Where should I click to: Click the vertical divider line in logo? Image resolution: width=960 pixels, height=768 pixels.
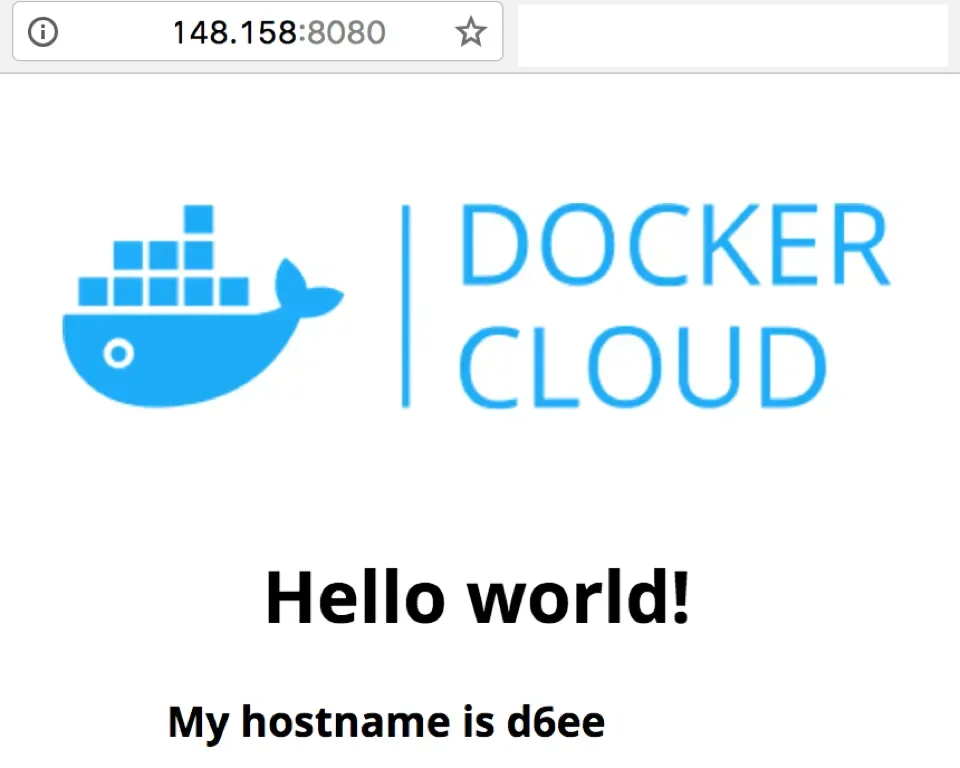(x=405, y=305)
